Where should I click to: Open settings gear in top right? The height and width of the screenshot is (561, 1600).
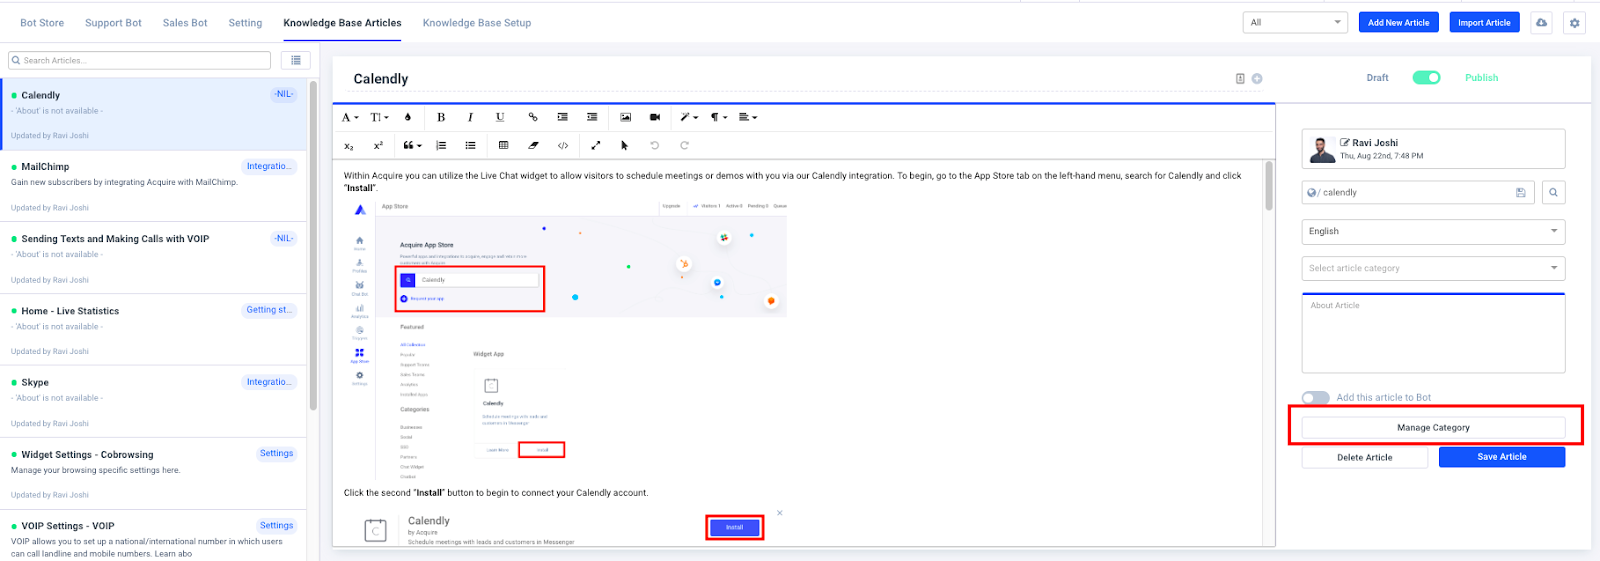click(1575, 23)
